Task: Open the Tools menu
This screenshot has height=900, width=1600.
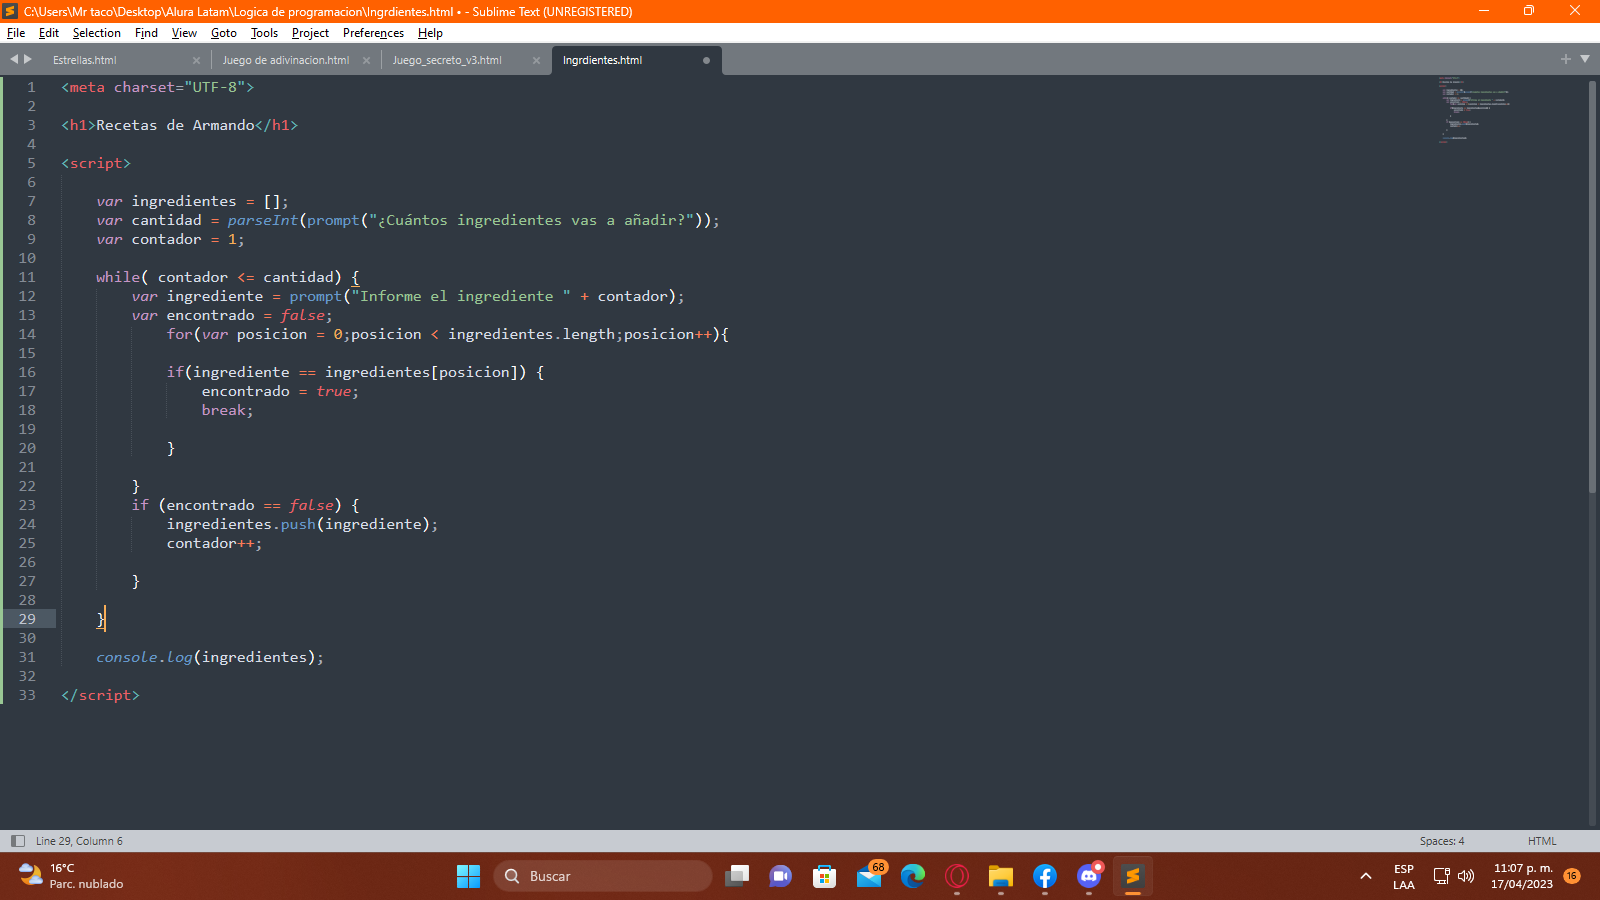Action: point(264,33)
